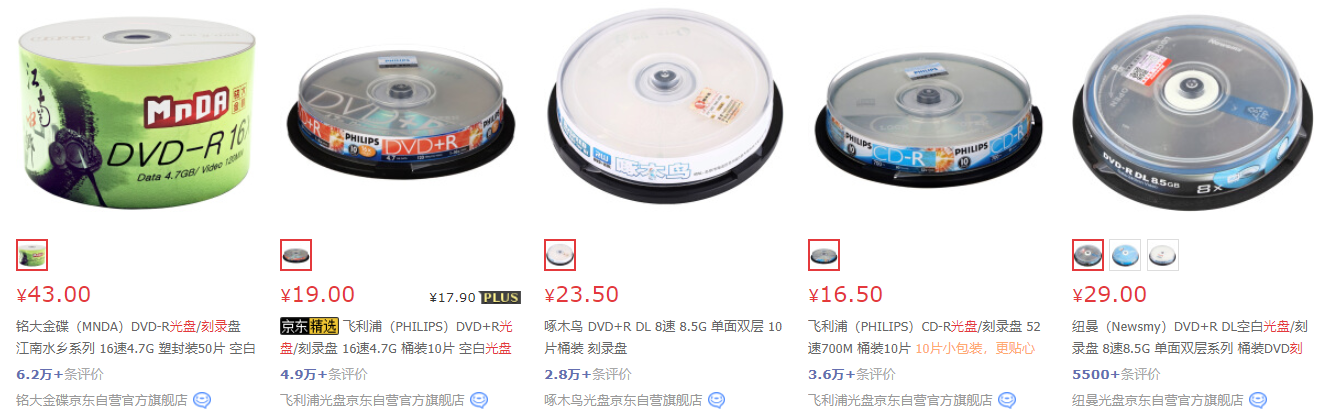Open chat icon beside 纽曼光盘 store

tap(1257, 400)
